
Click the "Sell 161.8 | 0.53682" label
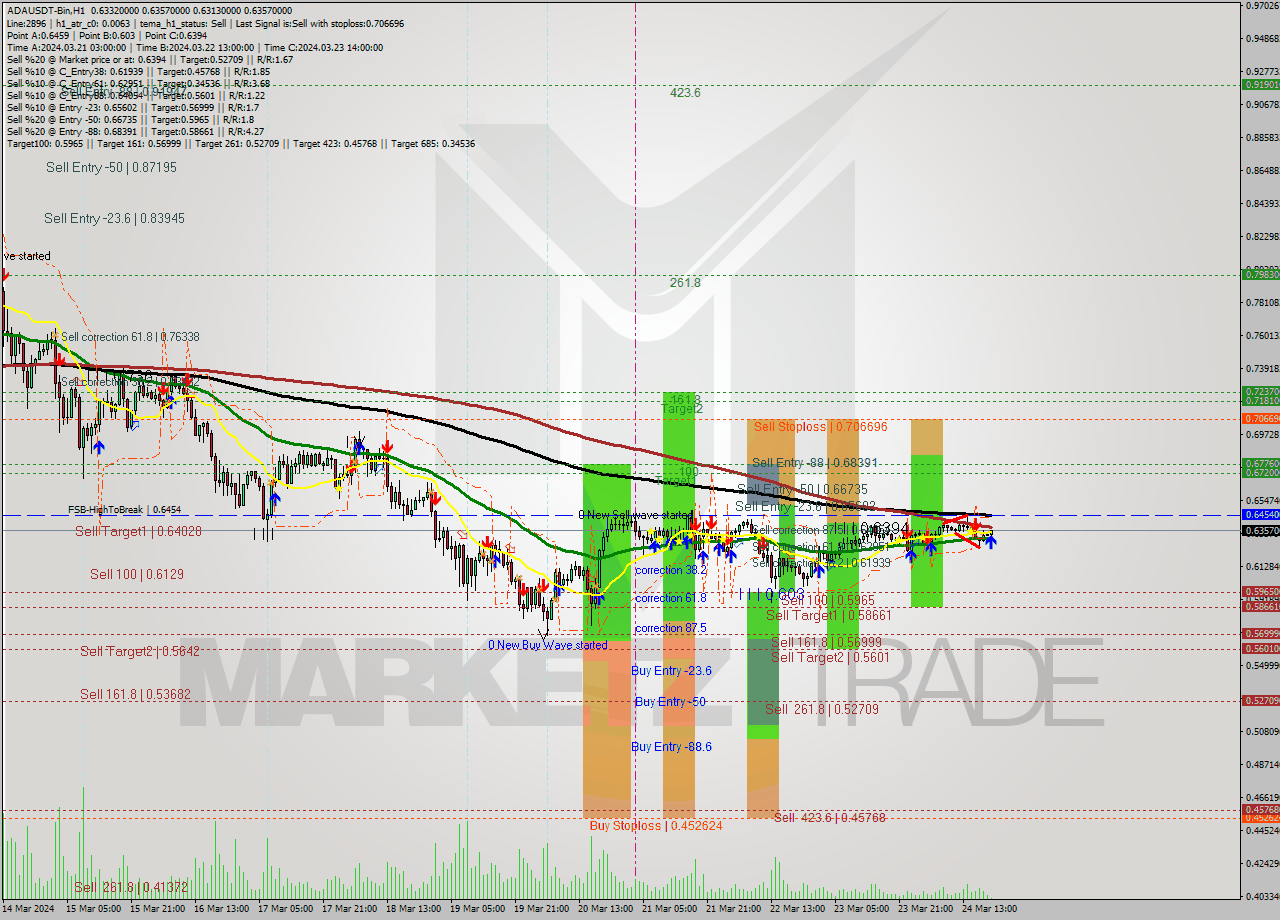coord(133,695)
